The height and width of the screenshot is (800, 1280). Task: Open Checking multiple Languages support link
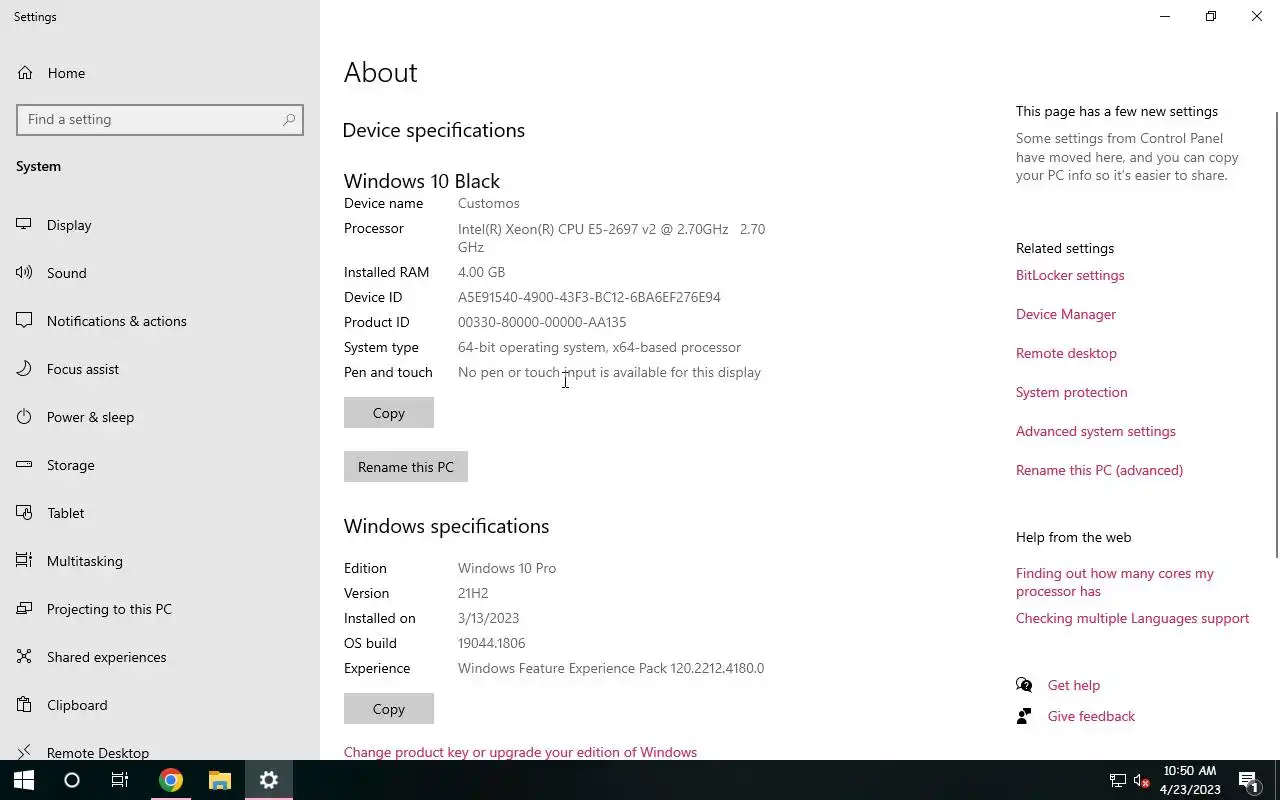point(1132,618)
